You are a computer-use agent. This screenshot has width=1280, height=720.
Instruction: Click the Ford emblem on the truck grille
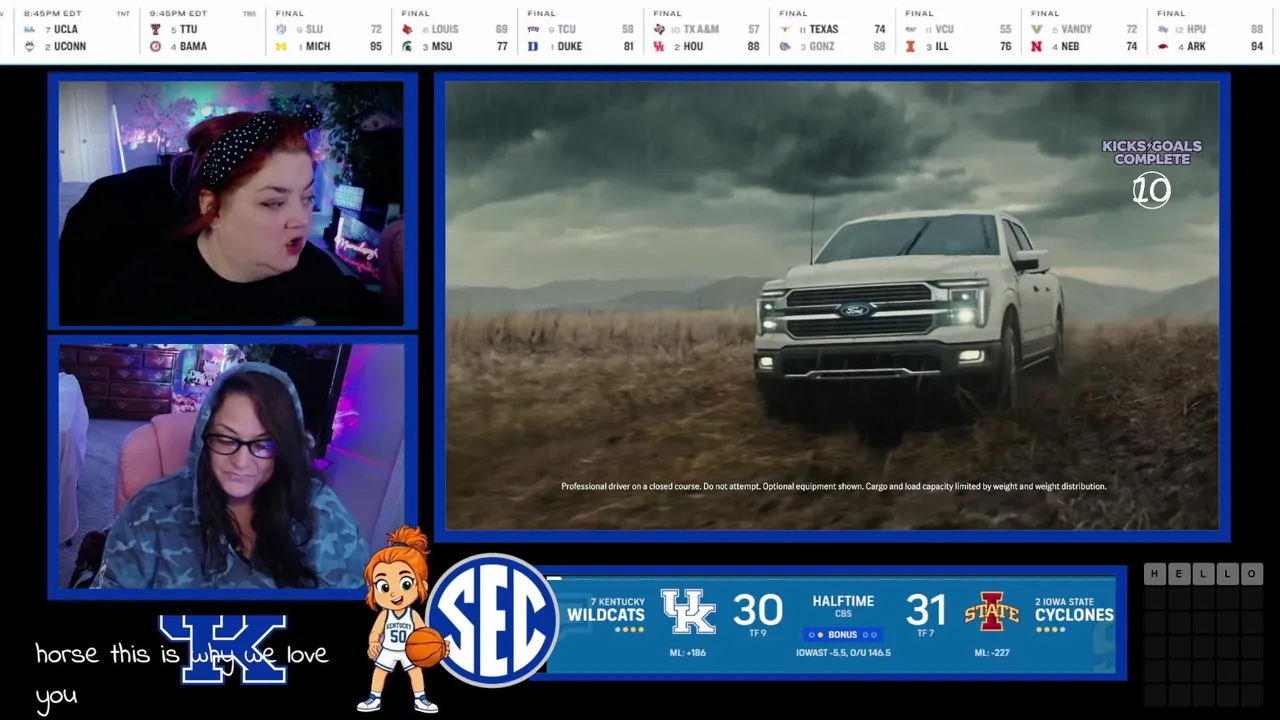[856, 310]
